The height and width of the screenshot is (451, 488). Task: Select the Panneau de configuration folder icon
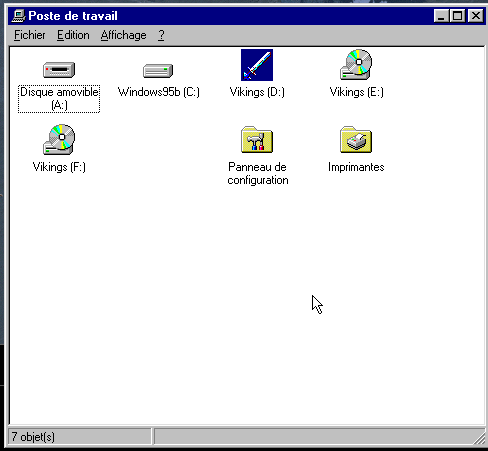pos(257,139)
